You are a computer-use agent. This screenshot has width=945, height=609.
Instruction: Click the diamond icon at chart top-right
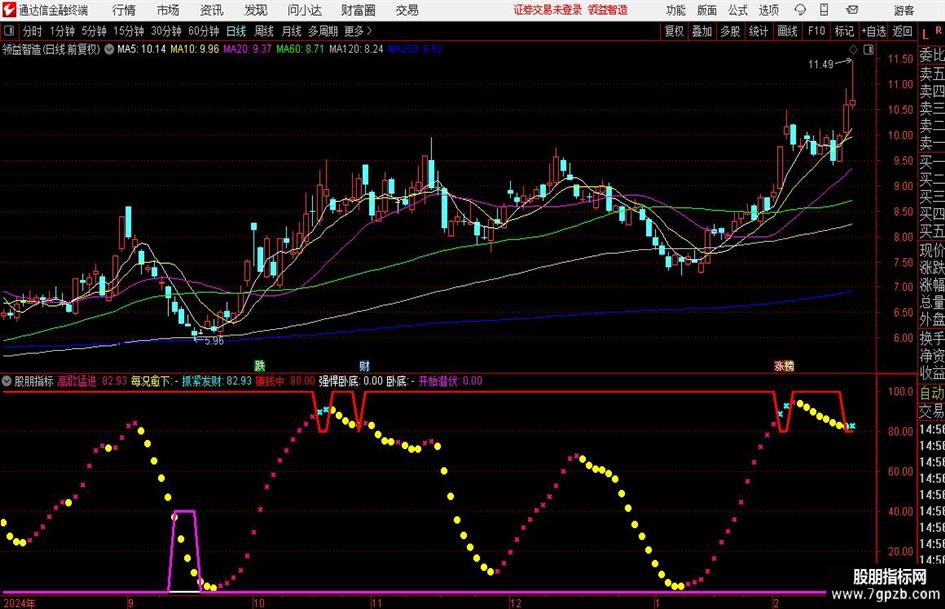tap(853, 50)
